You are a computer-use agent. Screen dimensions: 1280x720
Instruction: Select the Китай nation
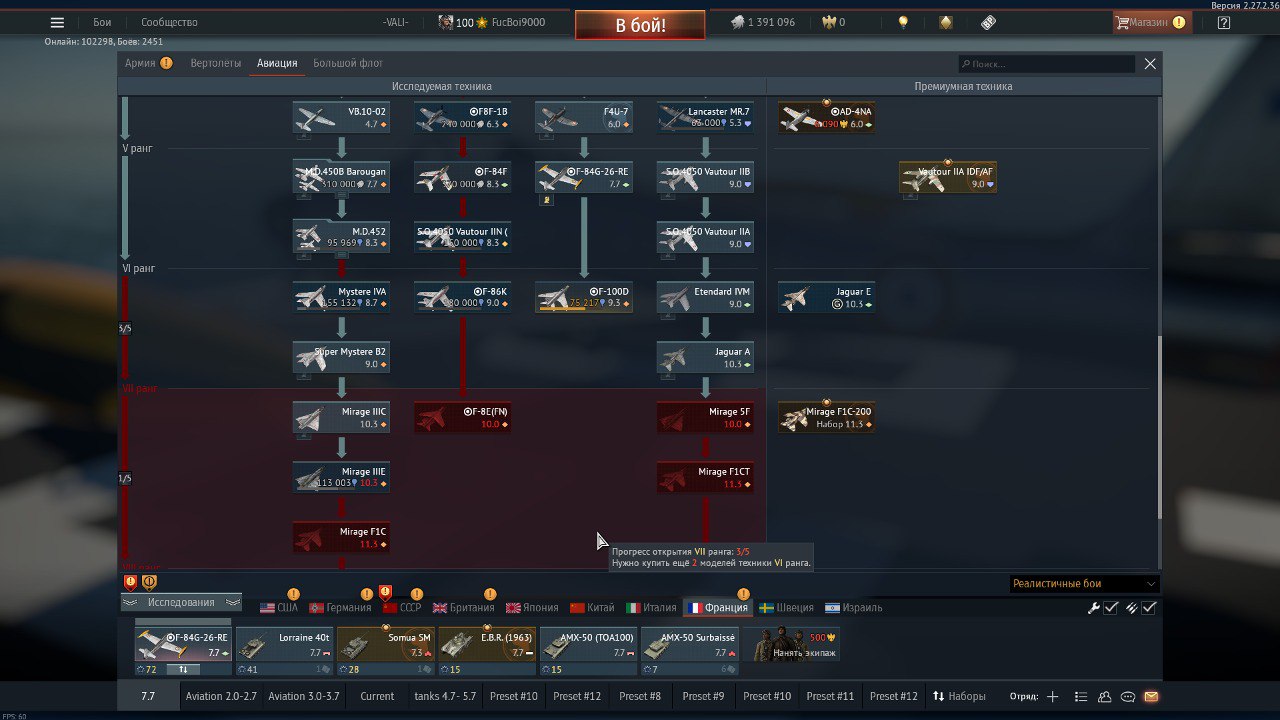click(x=592, y=607)
